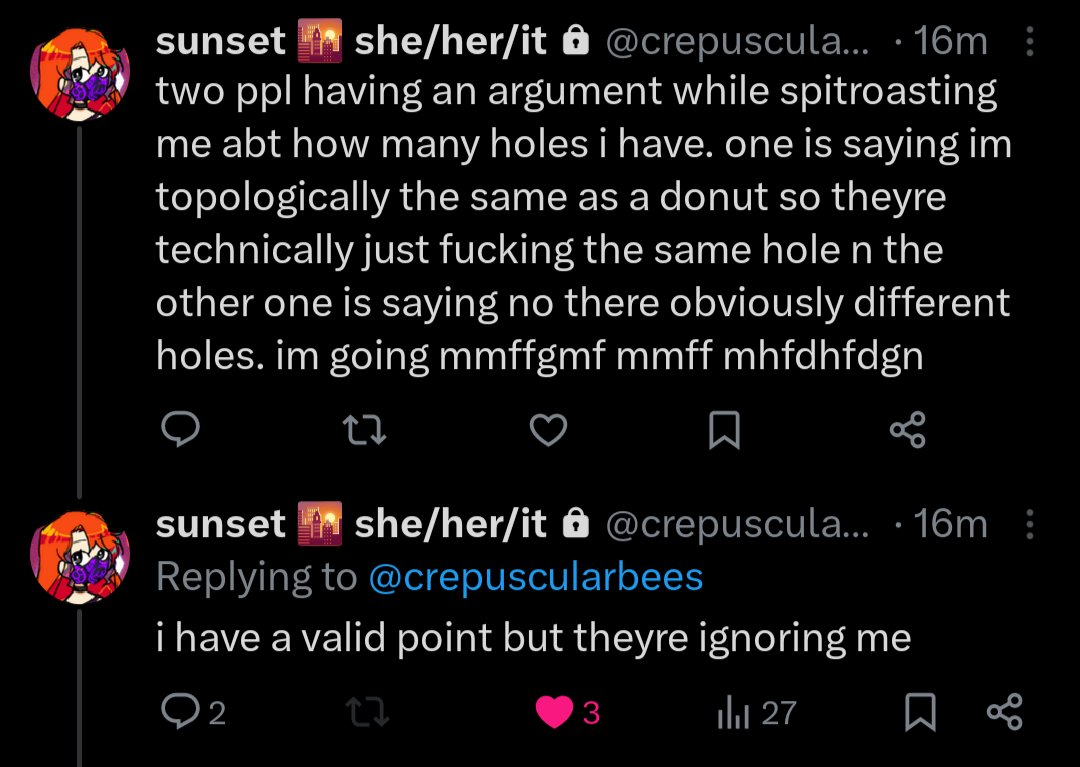The height and width of the screenshot is (767, 1080).
Task: Share the reply tweet
Action: pyautogui.click(x=1004, y=712)
